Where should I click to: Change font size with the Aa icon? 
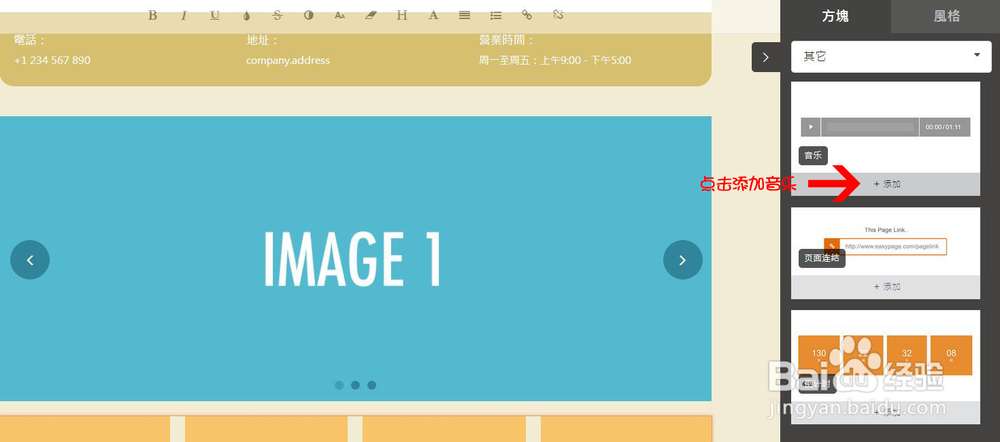tap(340, 15)
